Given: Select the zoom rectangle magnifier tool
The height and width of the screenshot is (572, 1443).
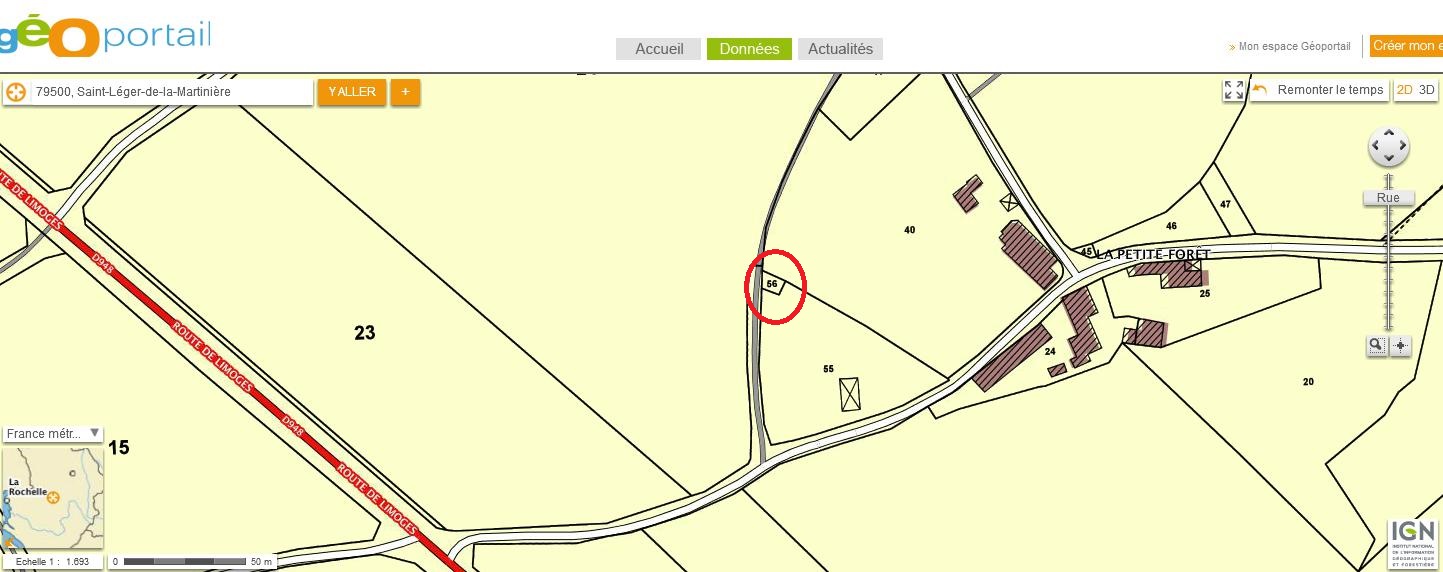Looking at the screenshot, I should (1377, 345).
